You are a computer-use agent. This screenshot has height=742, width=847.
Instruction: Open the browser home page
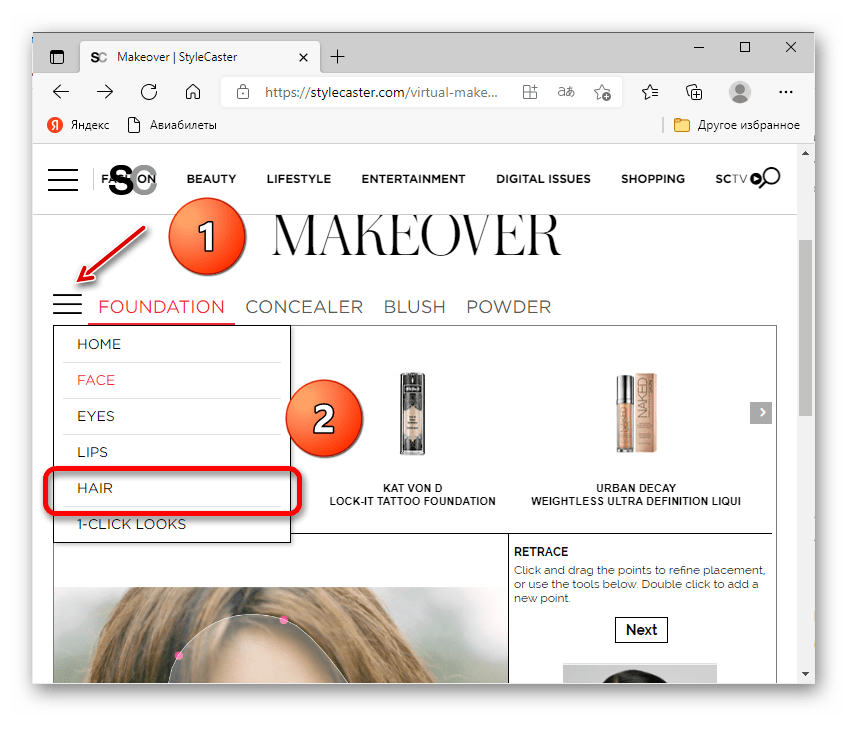coord(193,92)
